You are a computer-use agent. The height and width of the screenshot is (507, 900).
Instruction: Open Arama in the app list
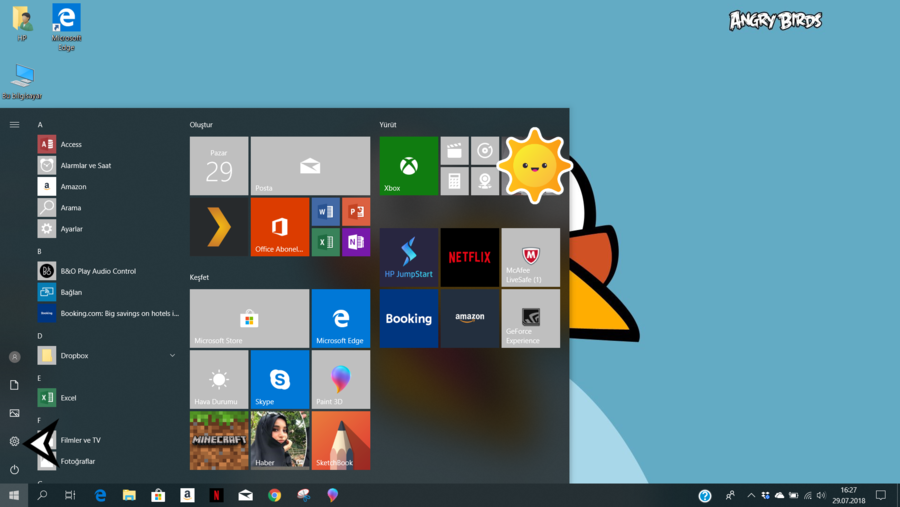pyautogui.click(x=108, y=207)
